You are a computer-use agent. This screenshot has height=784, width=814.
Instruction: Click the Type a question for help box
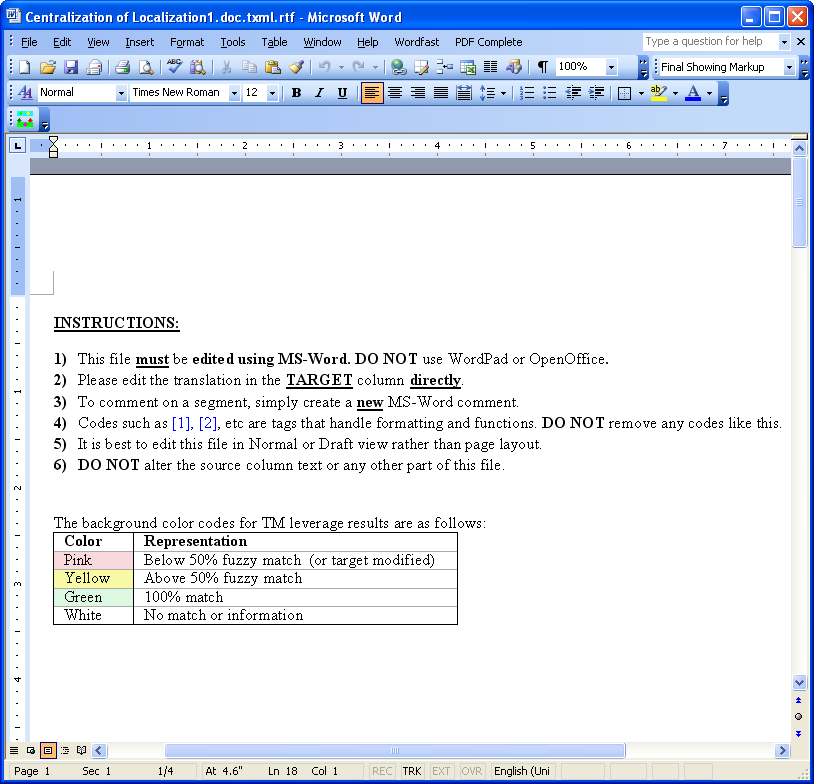709,42
